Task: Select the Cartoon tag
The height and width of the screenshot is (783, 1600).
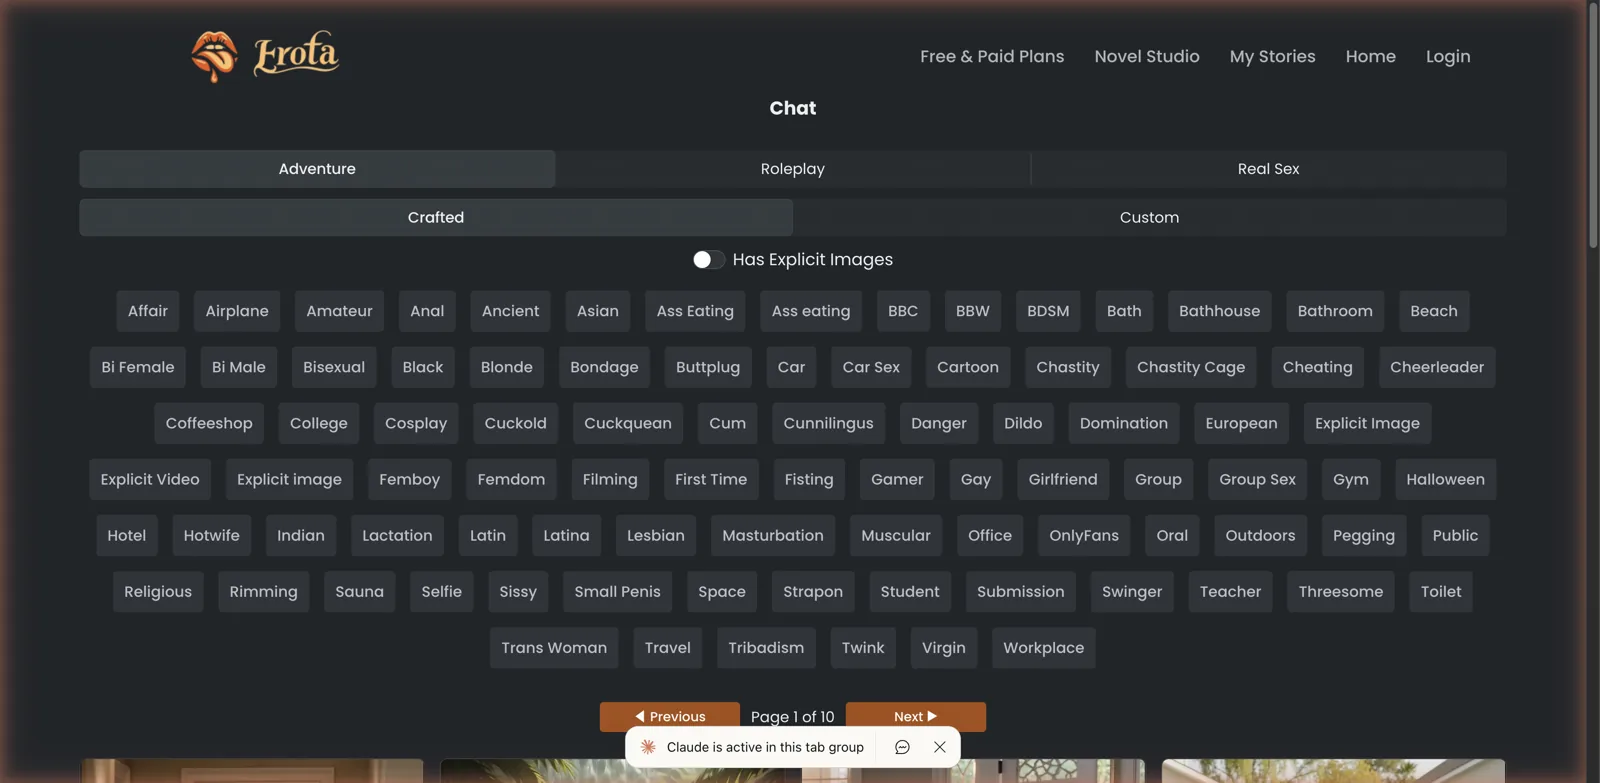Action: (x=967, y=367)
